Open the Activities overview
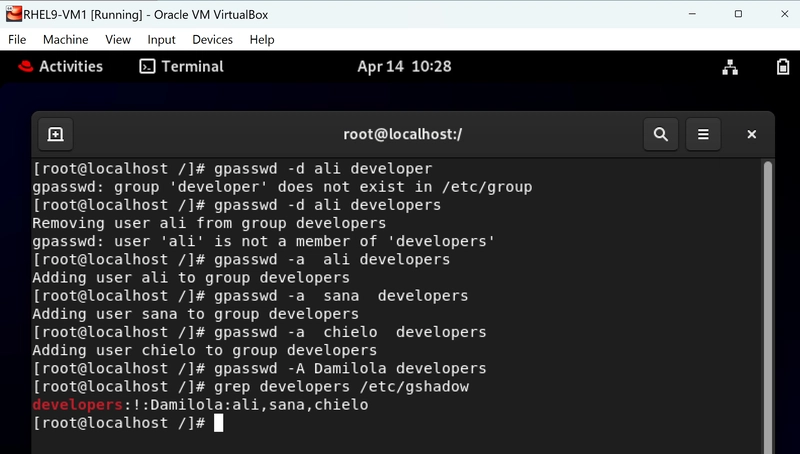Screen dimensions: 800x454 coord(71,66)
